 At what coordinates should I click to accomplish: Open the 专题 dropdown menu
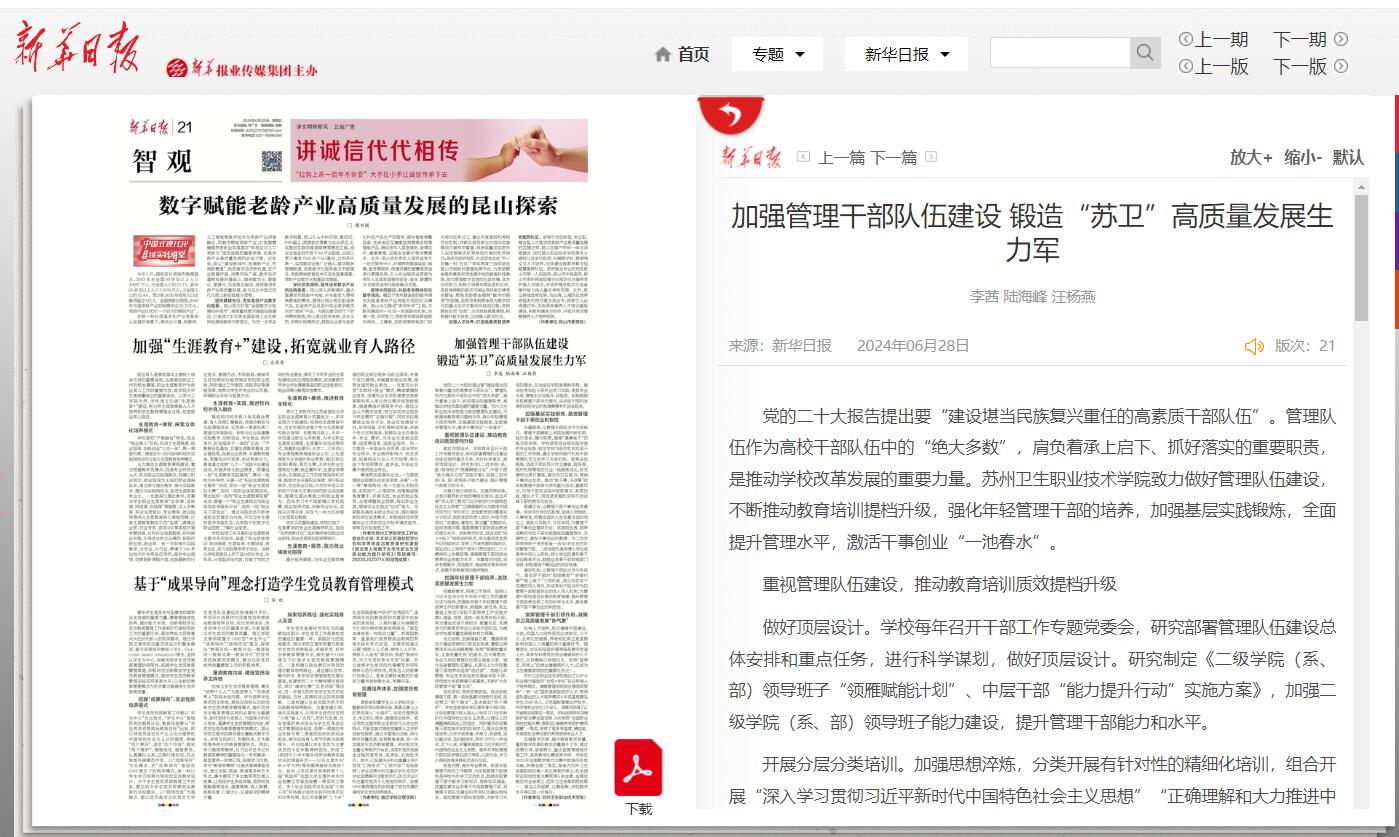coord(779,55)
